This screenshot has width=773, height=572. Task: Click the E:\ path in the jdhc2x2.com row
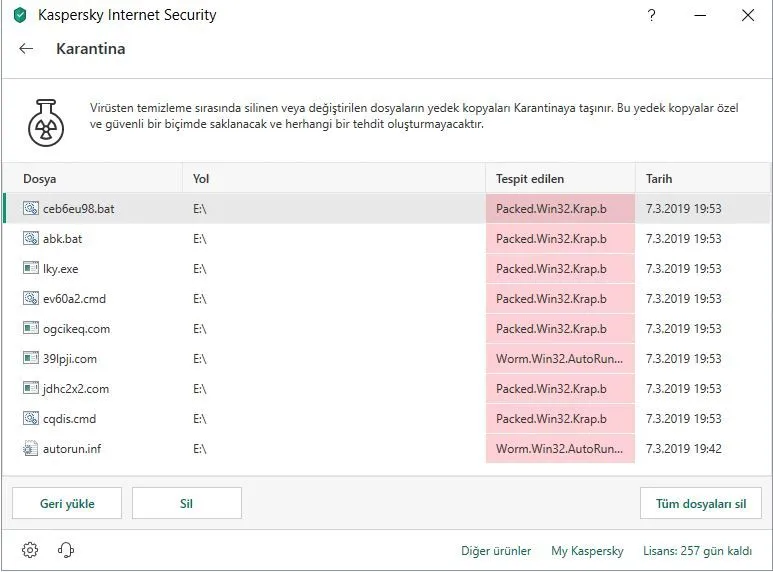[200, 389]
